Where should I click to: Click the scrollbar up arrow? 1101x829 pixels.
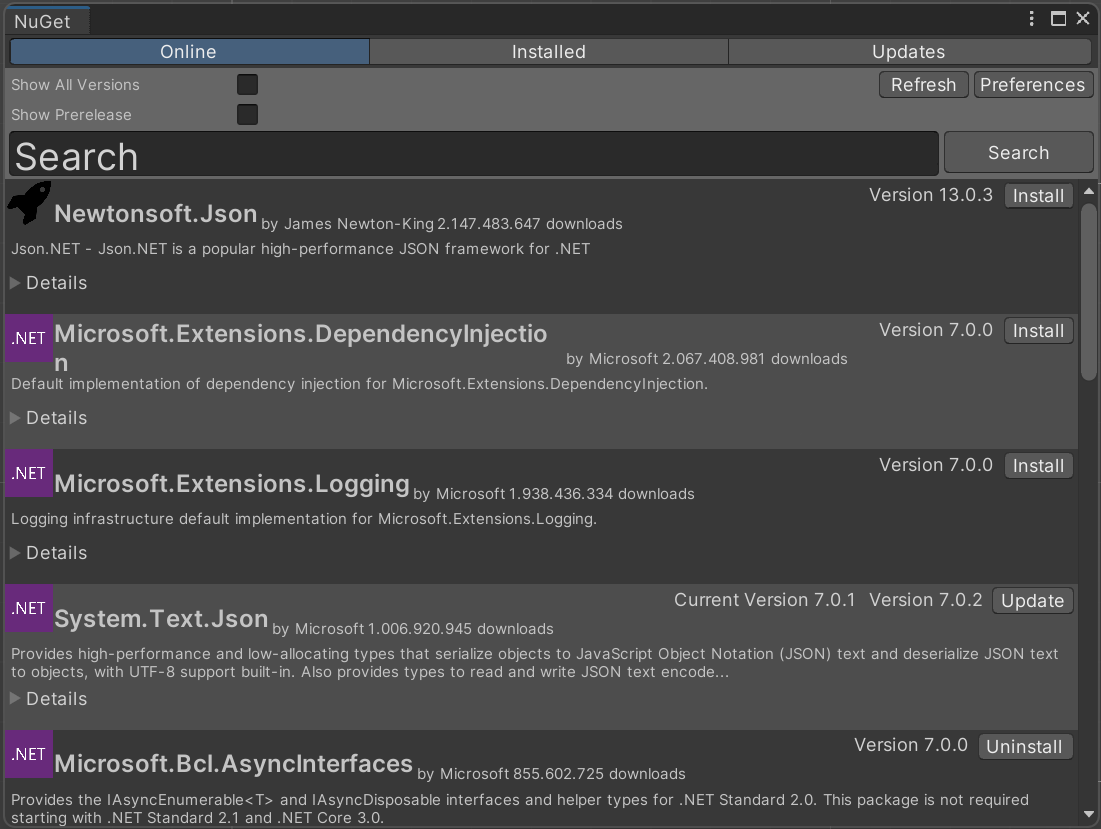coord(1088,191)
